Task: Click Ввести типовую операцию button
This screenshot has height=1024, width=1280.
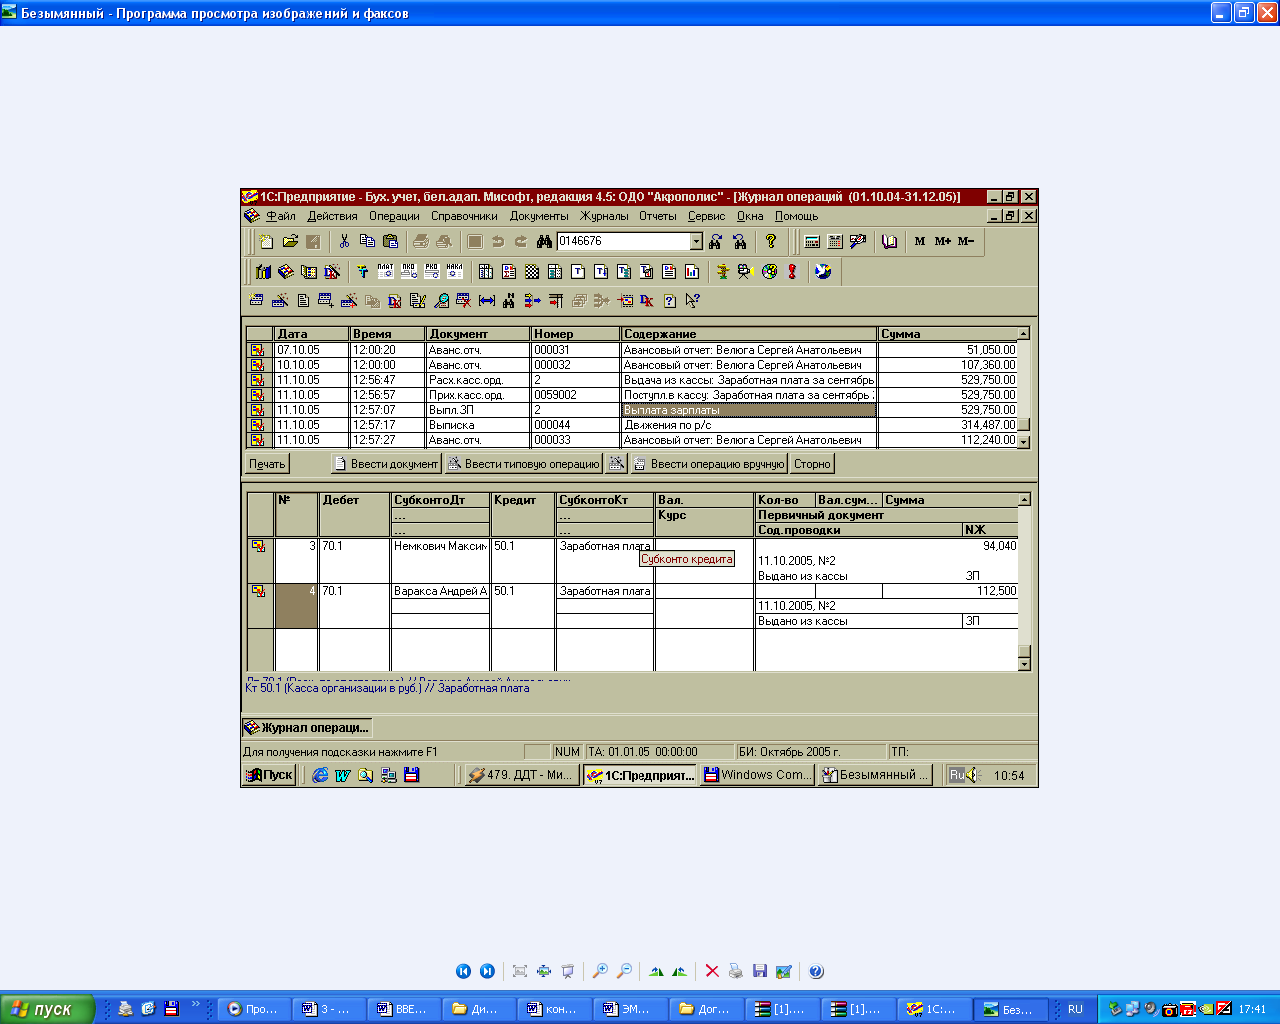Action: pos(523,464)
